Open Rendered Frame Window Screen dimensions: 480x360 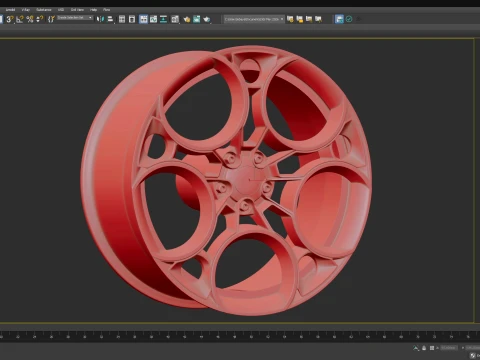pos(197,19)
